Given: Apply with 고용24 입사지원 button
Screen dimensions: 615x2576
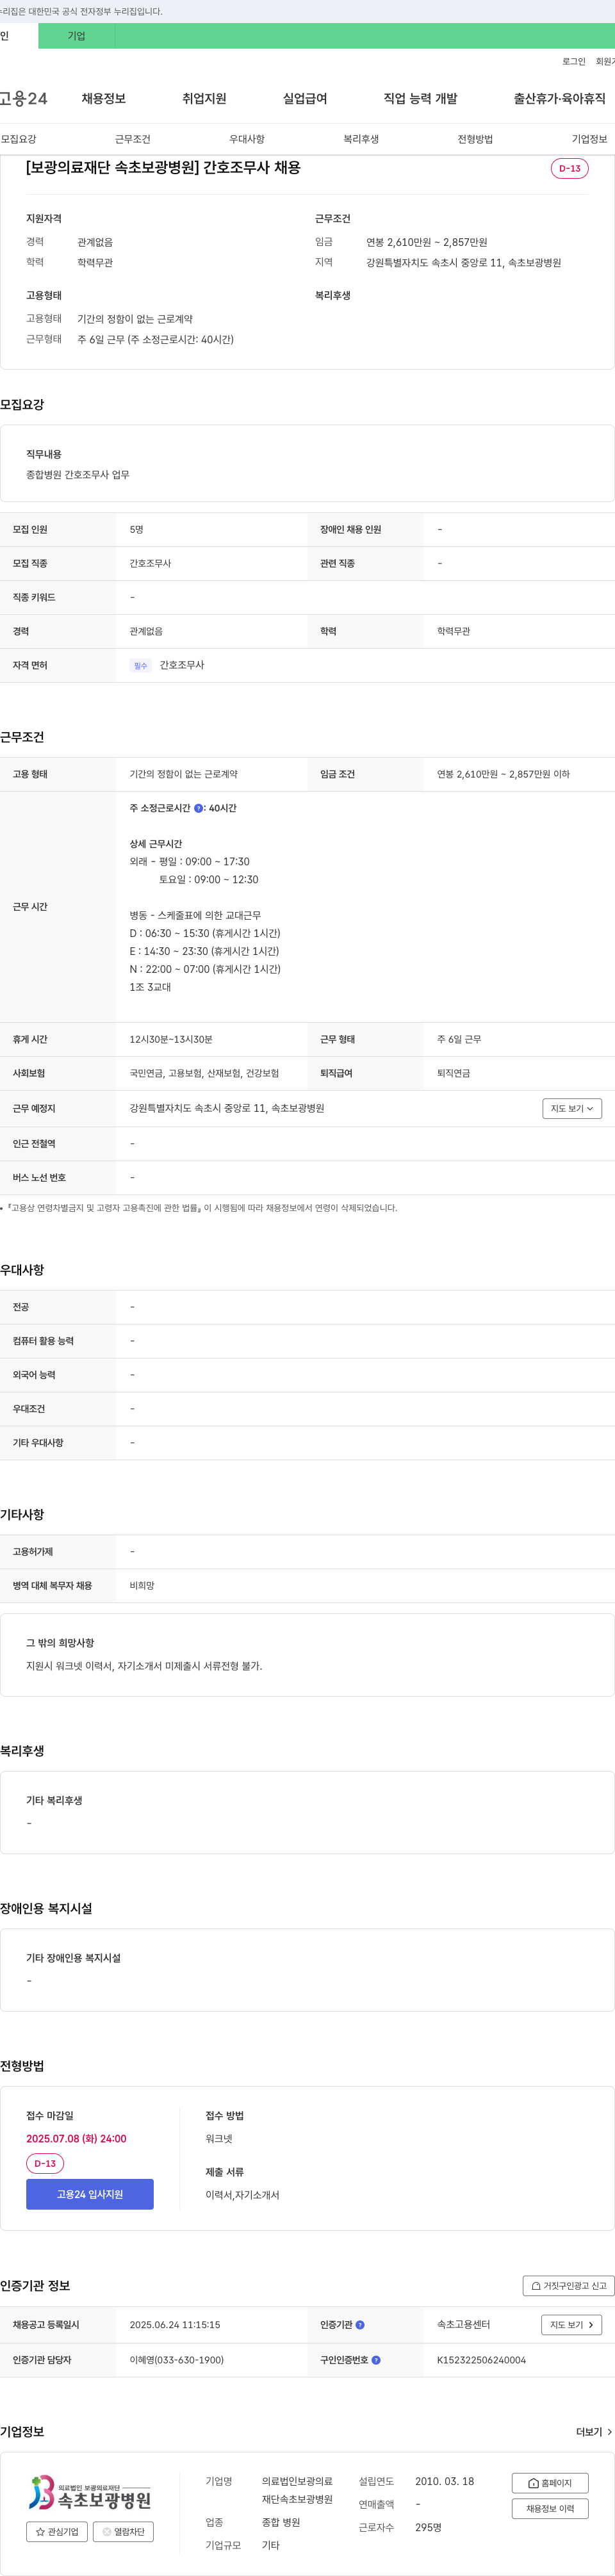Looking at the screenshot, I should [90, 2194].
